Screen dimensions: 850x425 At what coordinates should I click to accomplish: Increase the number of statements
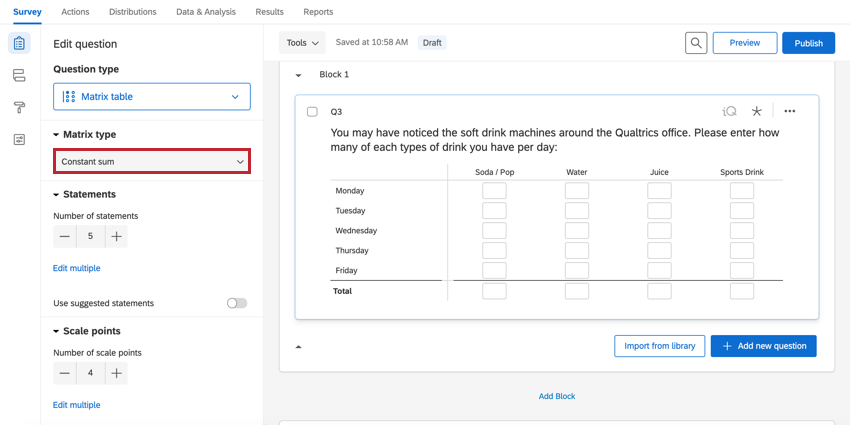(x=117, y=237)
